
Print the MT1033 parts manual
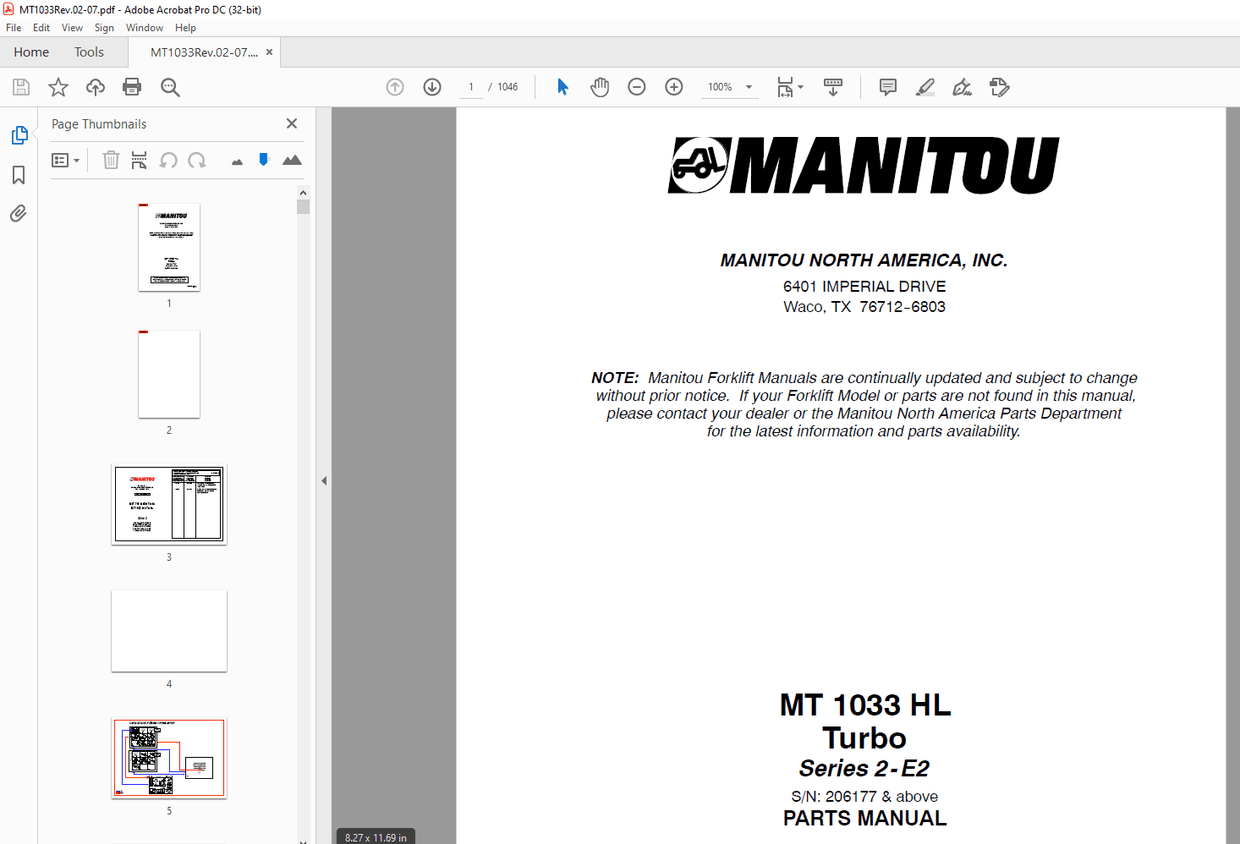(x=131, y=87)
